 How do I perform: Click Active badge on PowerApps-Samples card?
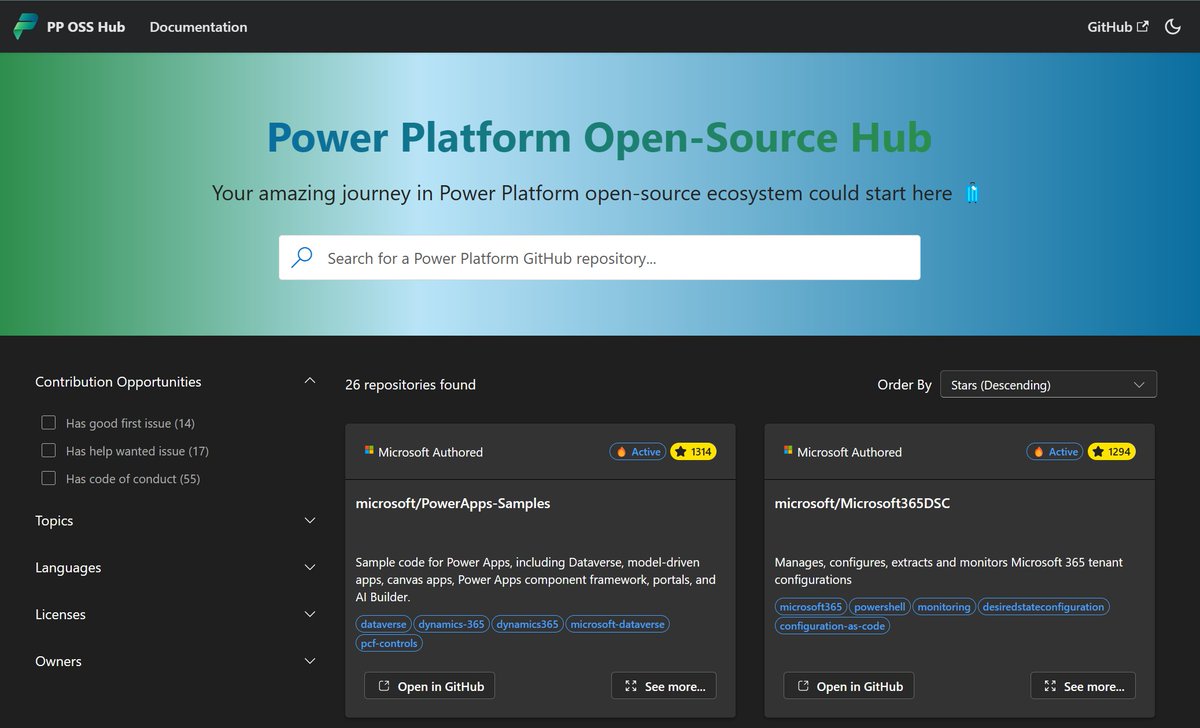click(638, 452)
